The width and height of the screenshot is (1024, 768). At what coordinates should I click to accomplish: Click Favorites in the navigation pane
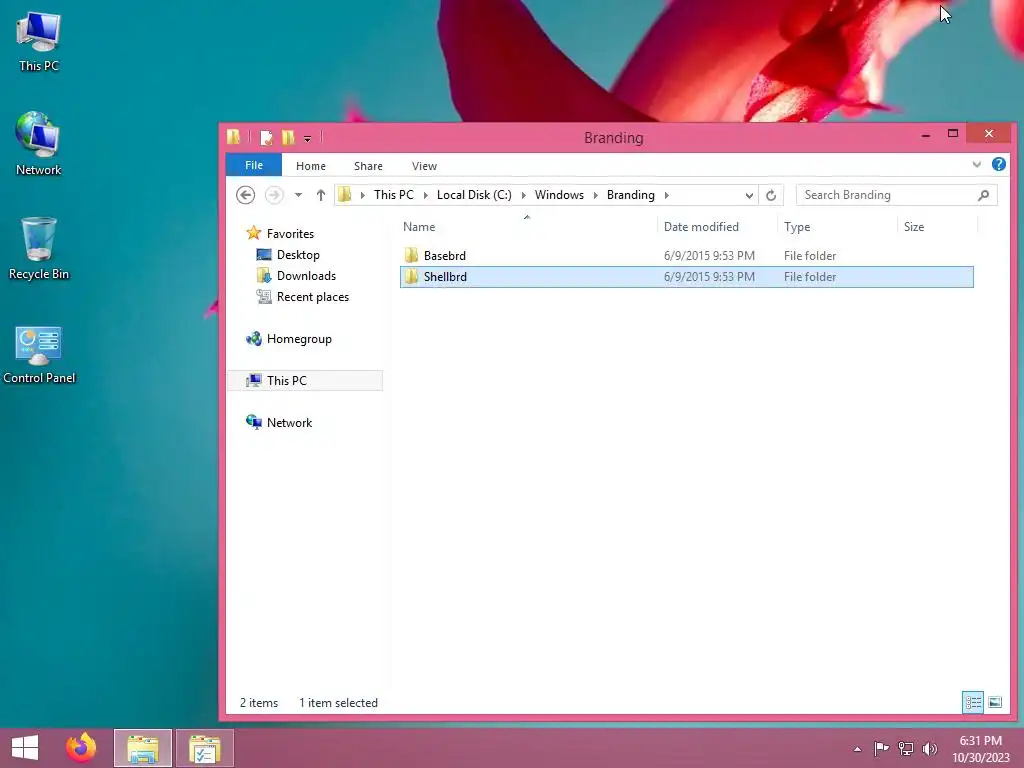pos(290,234)
